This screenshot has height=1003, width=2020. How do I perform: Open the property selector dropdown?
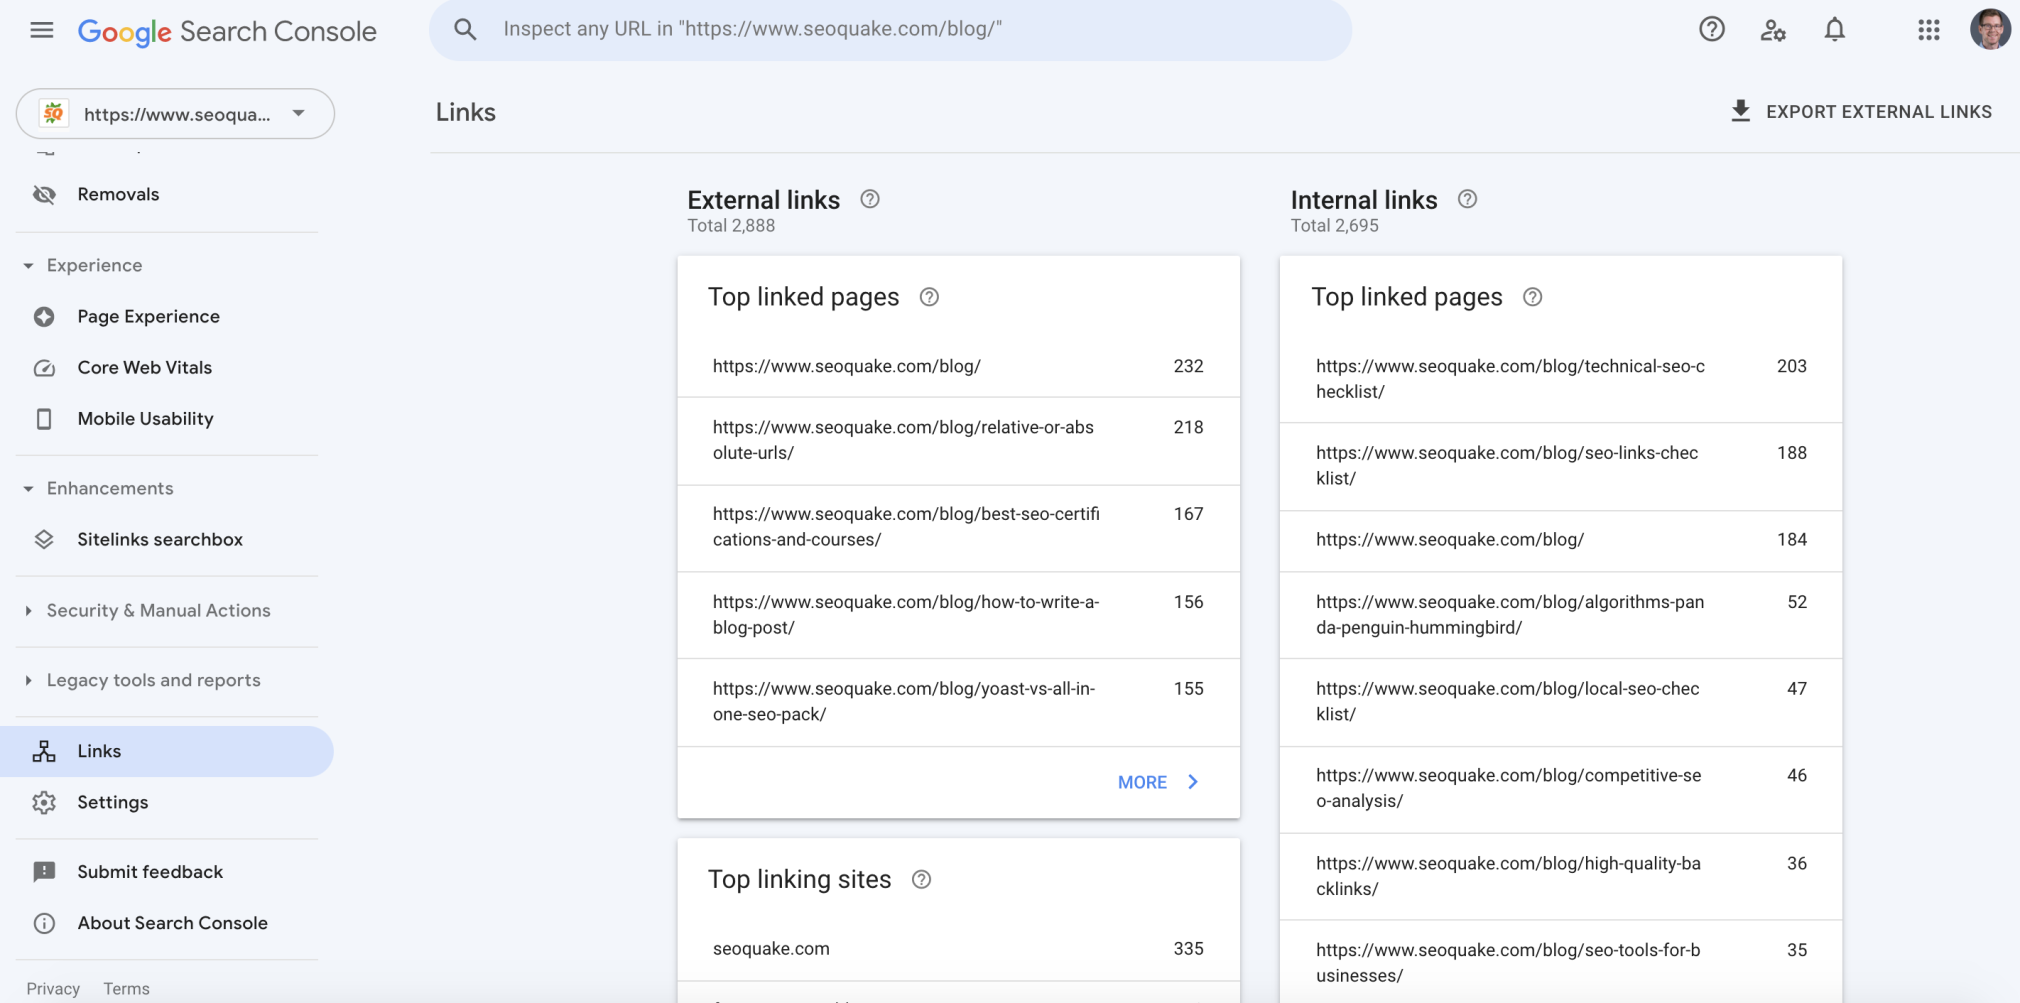[x=175, y=114]
